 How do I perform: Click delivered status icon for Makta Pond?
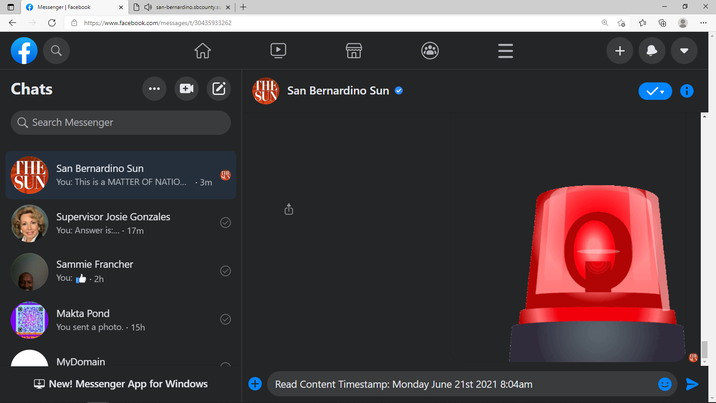pyautogui.click(x=226, y=319)
